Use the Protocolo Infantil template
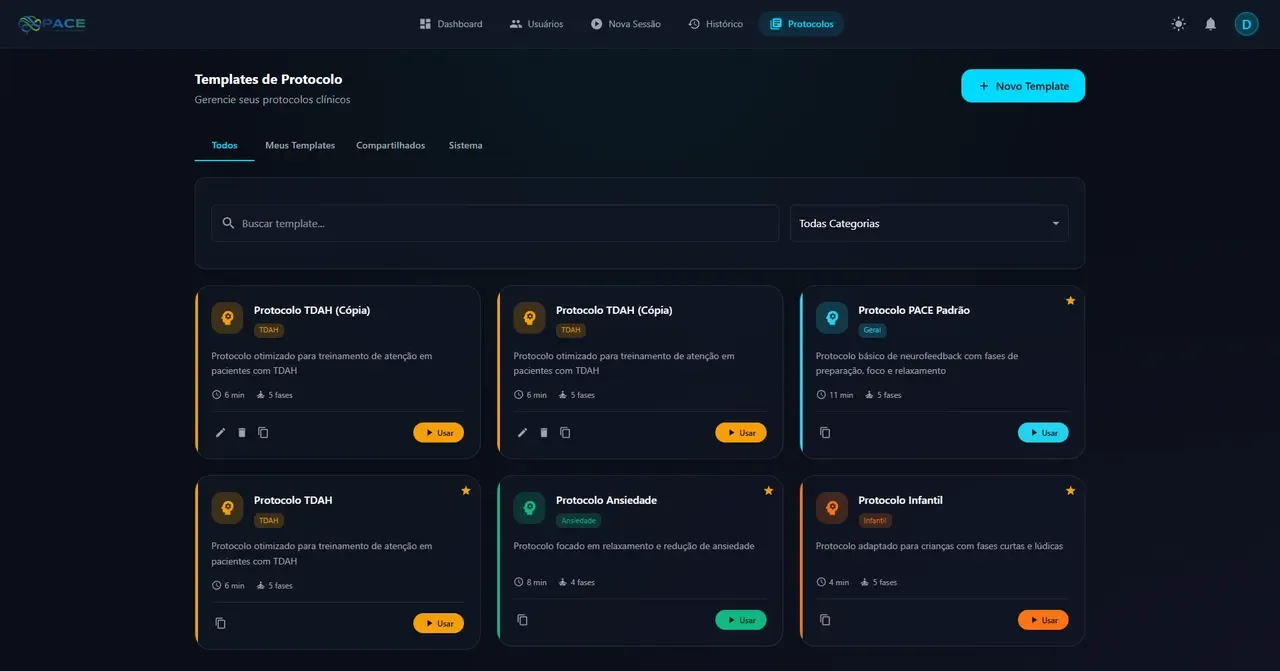This screenshot has width=1280, height=671. 1043,620
